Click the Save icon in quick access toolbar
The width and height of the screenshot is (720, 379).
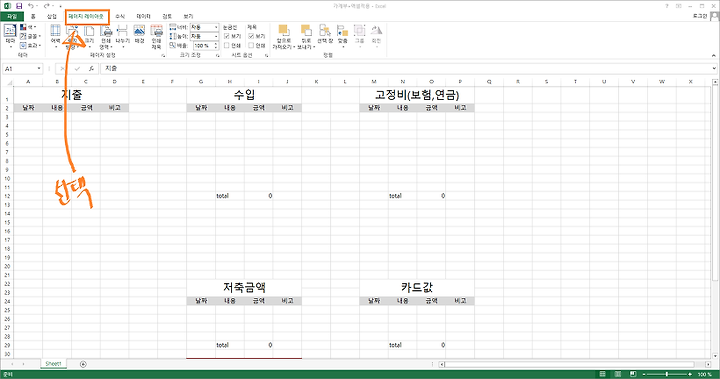[19, 6]
